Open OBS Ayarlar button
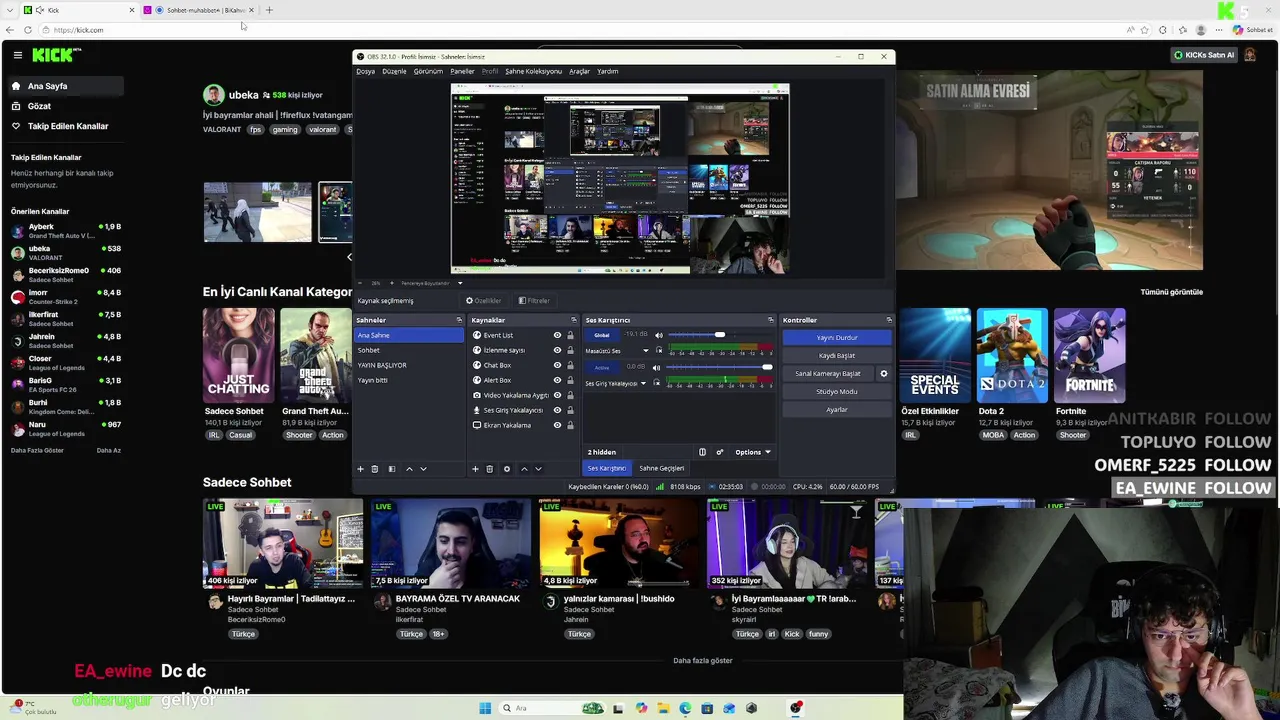 point(836,410)
